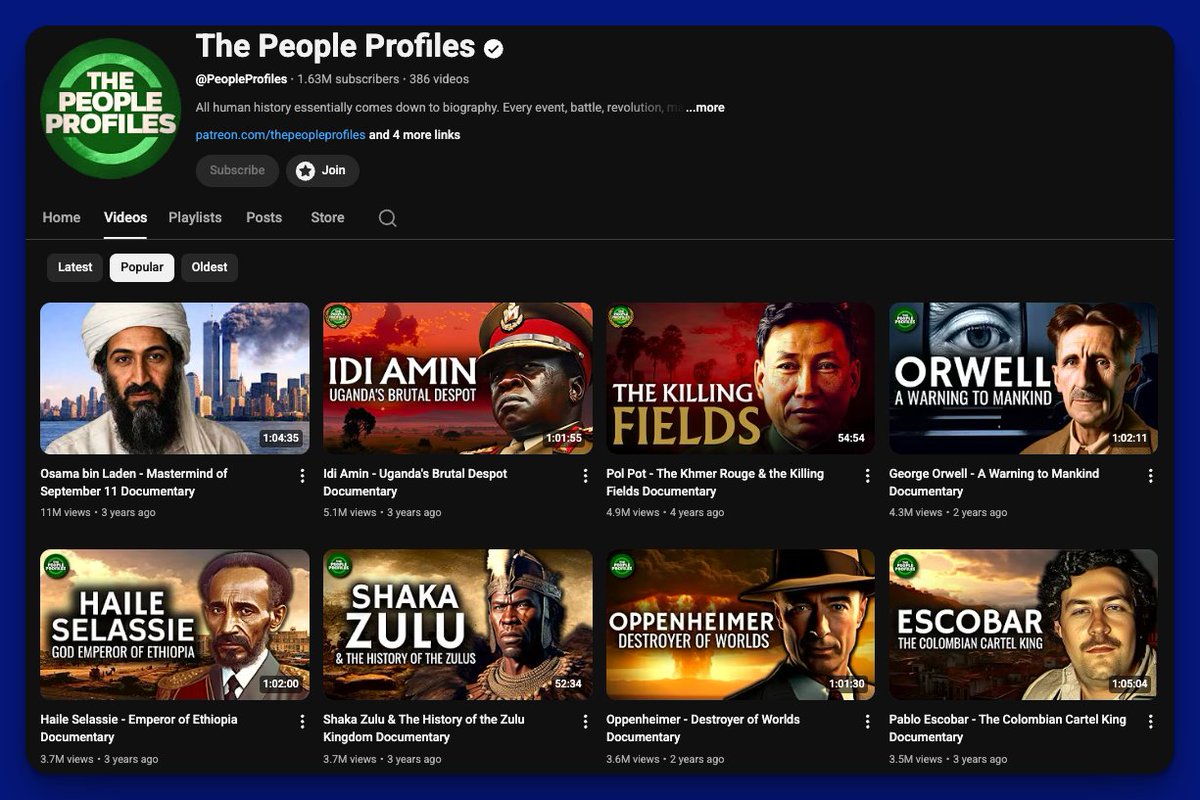
Task: Switch to the Playlists tab
Action: coord(195,217)
